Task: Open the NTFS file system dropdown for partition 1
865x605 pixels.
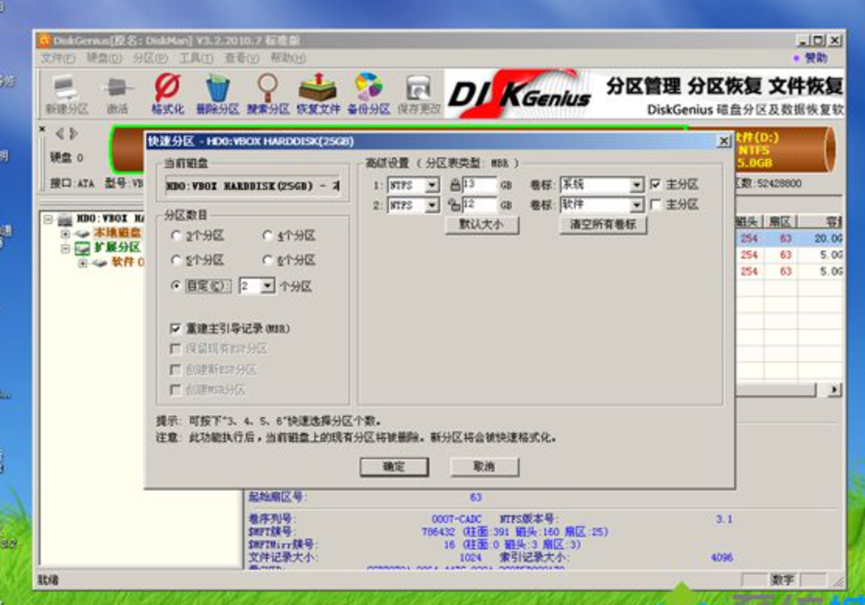Action: [432, 185]
